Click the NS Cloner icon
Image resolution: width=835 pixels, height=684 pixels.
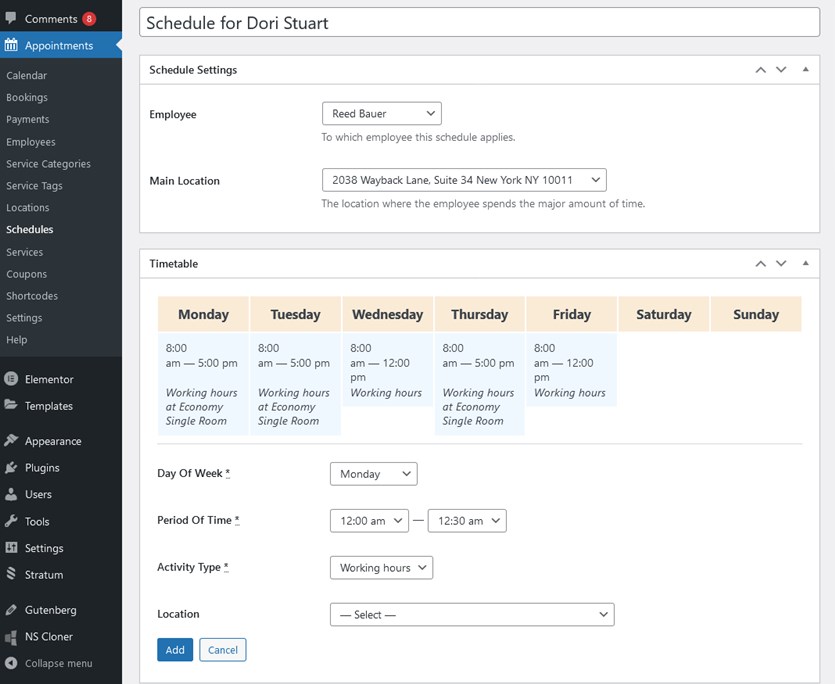coord(11,637)
